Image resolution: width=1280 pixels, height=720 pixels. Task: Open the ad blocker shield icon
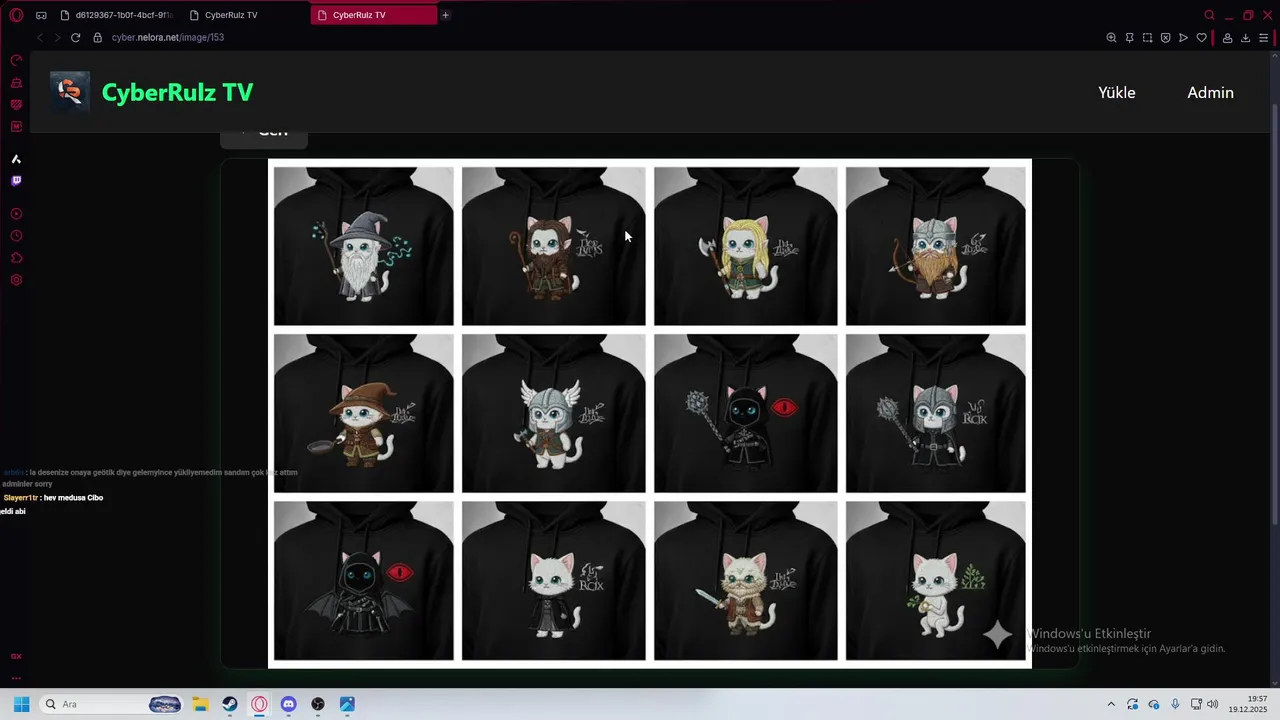[x=1165, y=37]
